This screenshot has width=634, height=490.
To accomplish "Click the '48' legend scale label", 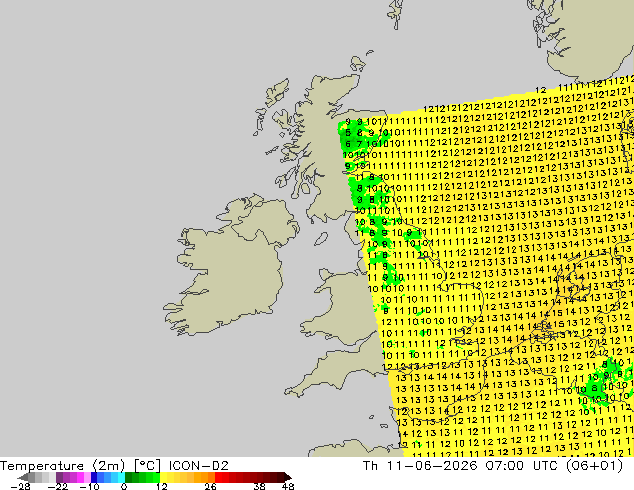I will coord(288,486).
